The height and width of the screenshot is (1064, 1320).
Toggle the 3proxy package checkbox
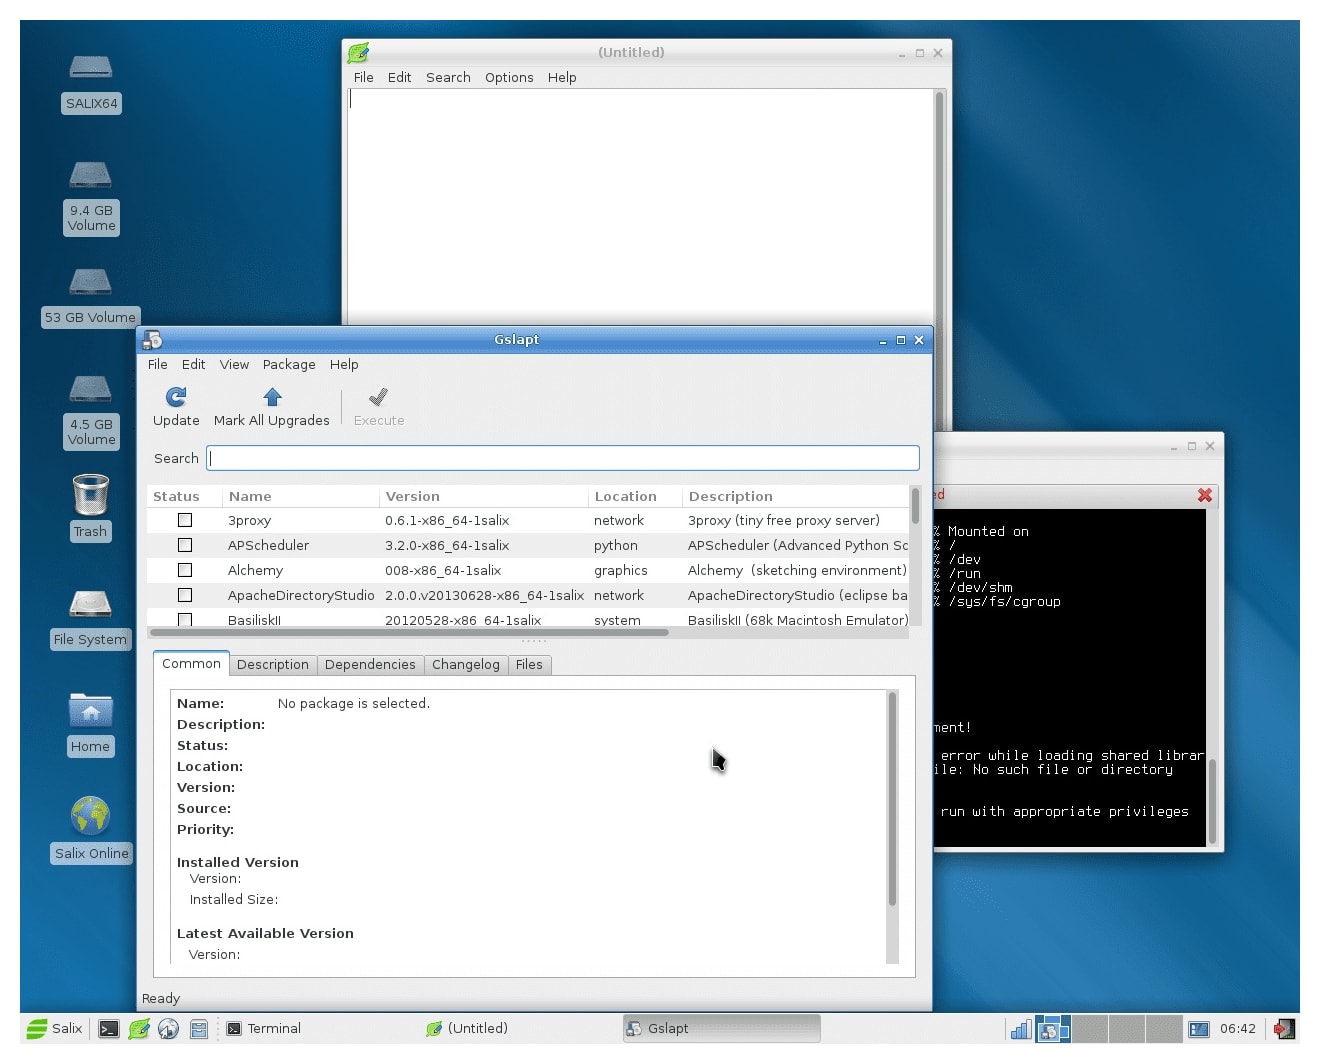click(x=185, y=520)
